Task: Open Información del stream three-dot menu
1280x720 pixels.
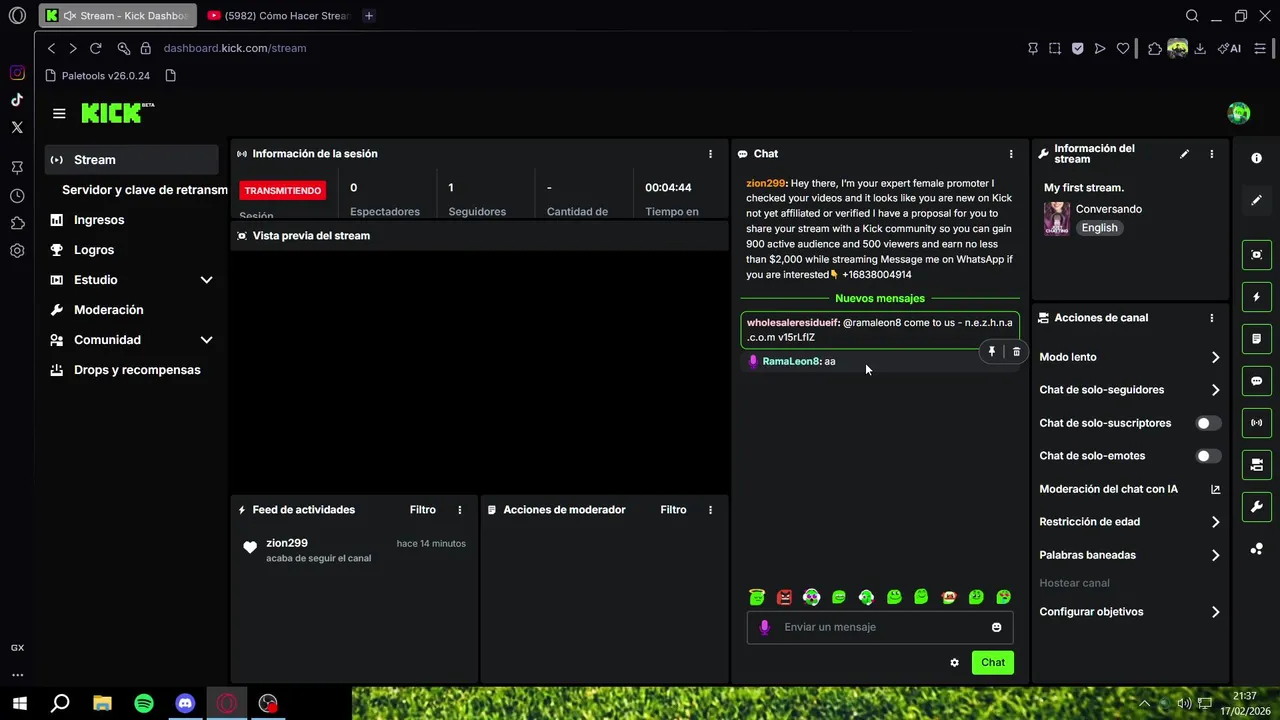Action: tap(1212, 154)
